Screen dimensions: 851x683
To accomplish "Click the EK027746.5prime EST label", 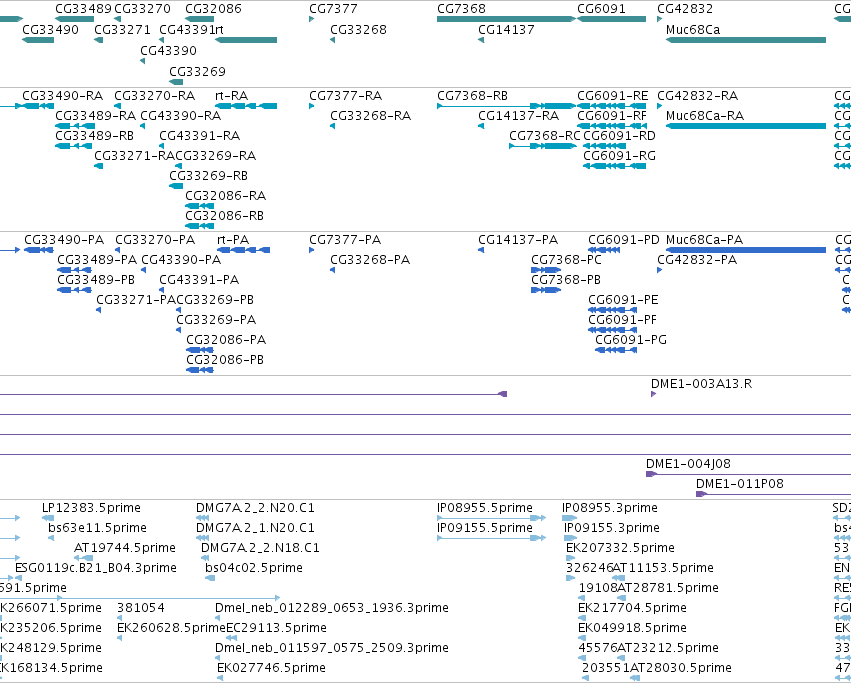I will click(x=271, y=667).
